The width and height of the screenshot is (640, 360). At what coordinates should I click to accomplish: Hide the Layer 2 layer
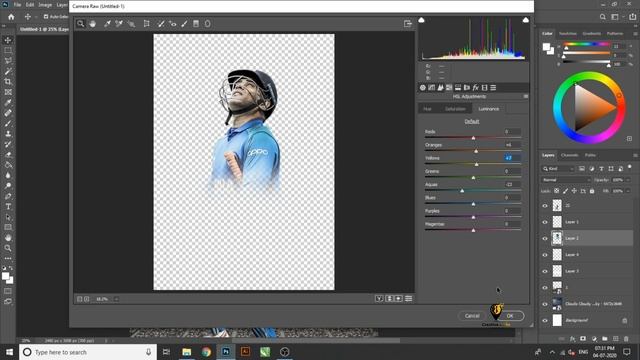[x=545, y=238]
